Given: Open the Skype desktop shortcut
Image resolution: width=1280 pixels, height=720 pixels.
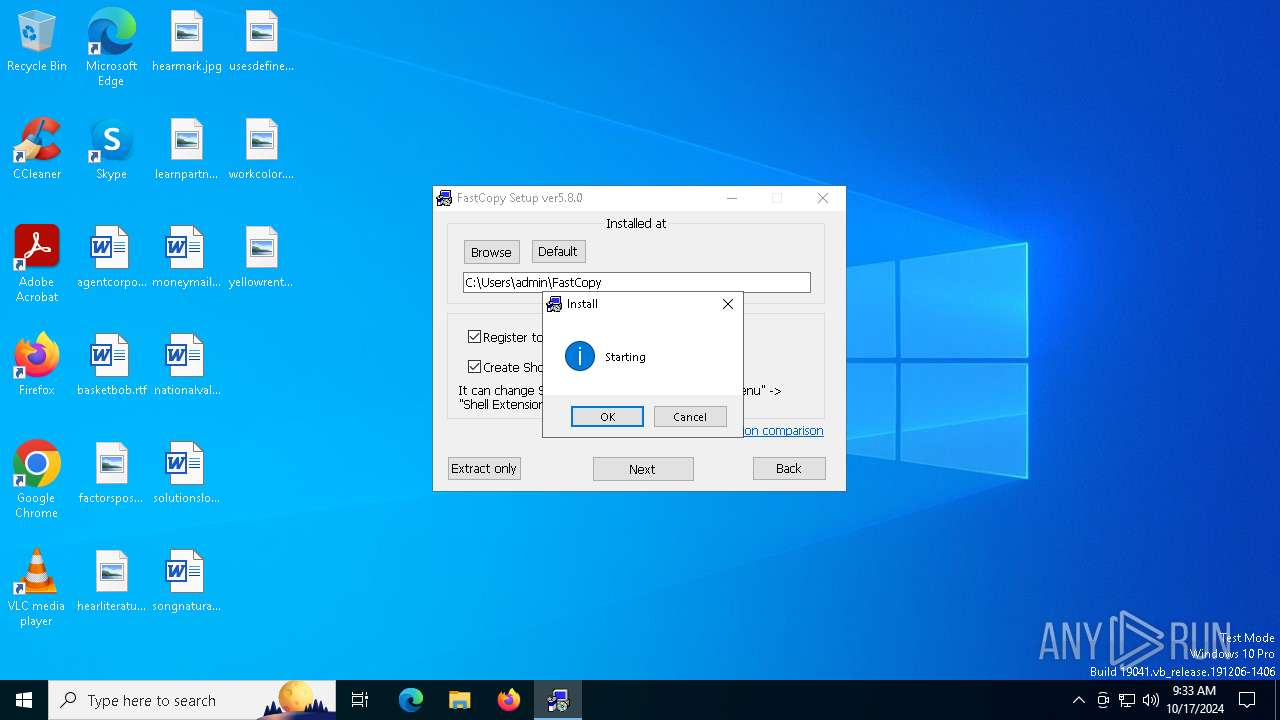Looking at the screenshot, I should [x=111, y=150].
